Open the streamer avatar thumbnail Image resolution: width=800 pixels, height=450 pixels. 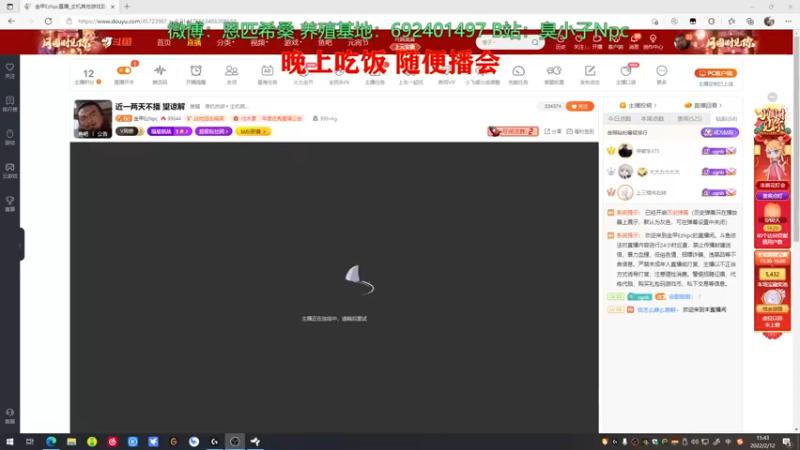[93, 119]
